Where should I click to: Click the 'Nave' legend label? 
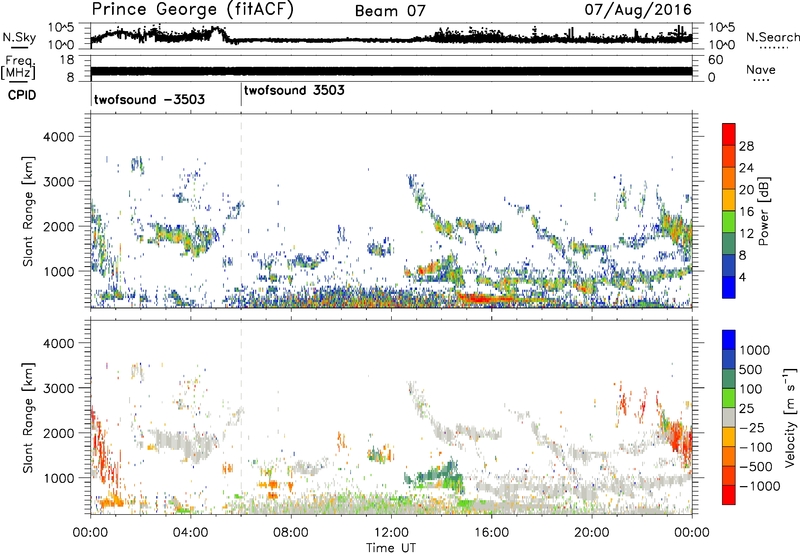click(x=760, y=69)
